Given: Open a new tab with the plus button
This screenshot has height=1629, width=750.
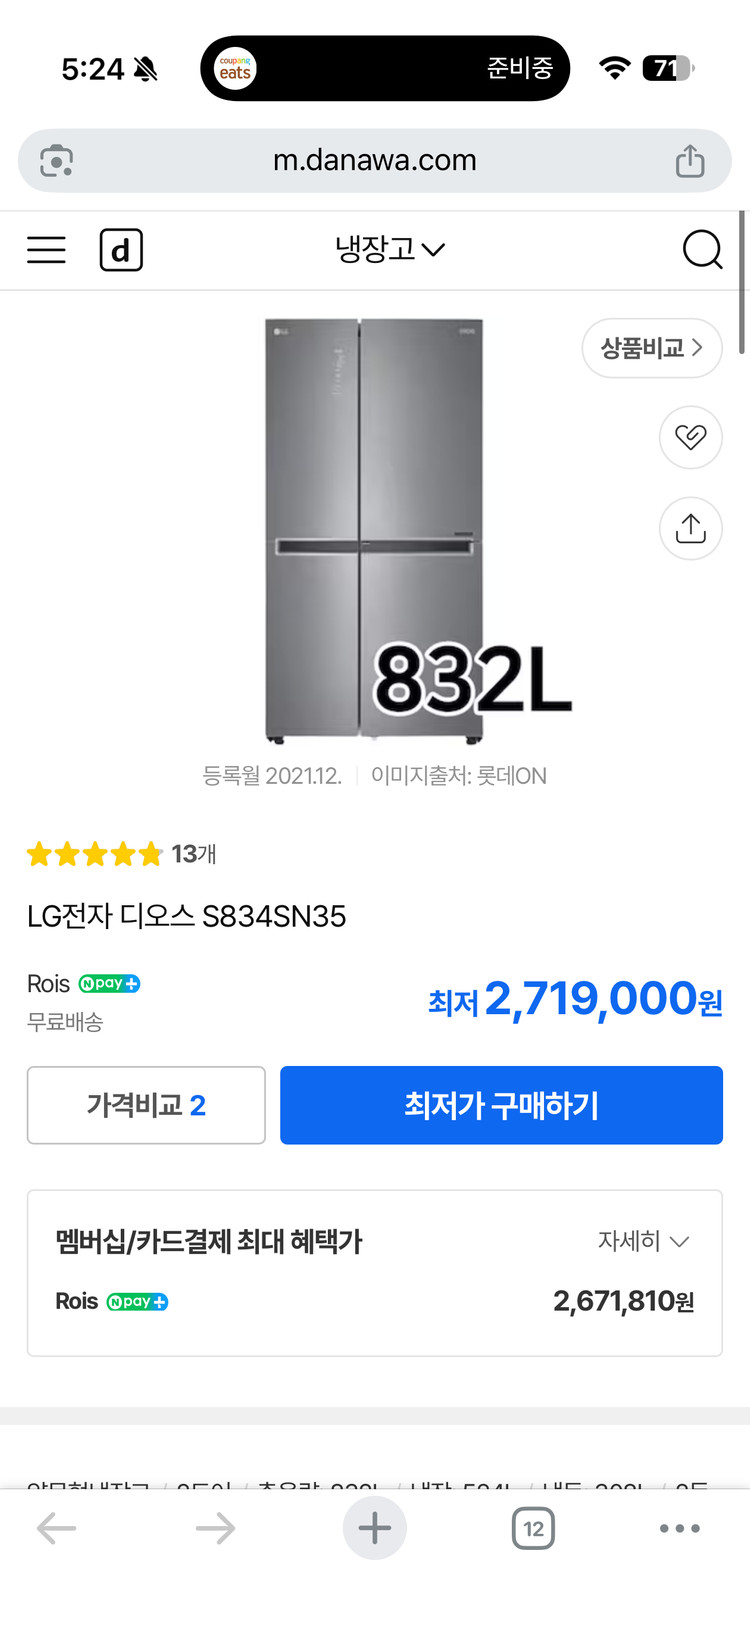Looking at the screenshot, I should [374, 1528].
